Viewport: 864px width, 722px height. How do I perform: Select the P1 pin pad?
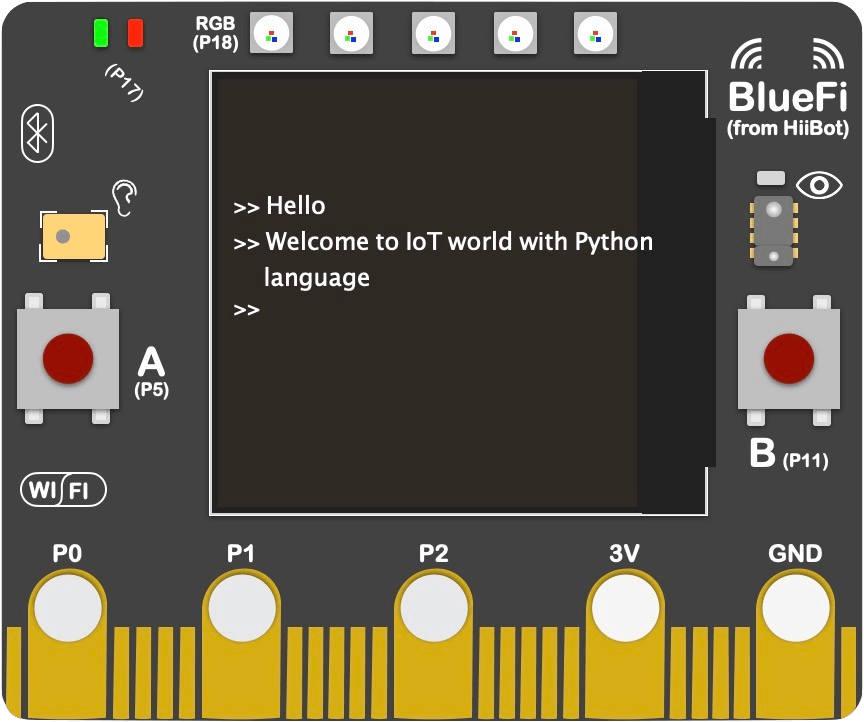click(240, 604)
